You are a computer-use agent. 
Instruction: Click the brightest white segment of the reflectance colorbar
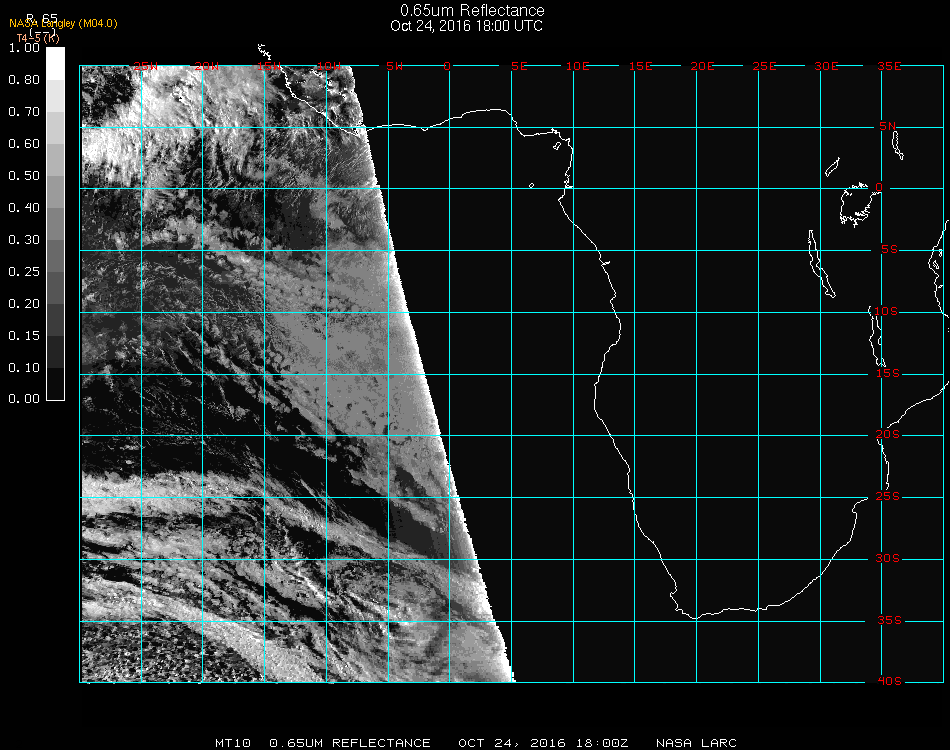pos(55,64)
